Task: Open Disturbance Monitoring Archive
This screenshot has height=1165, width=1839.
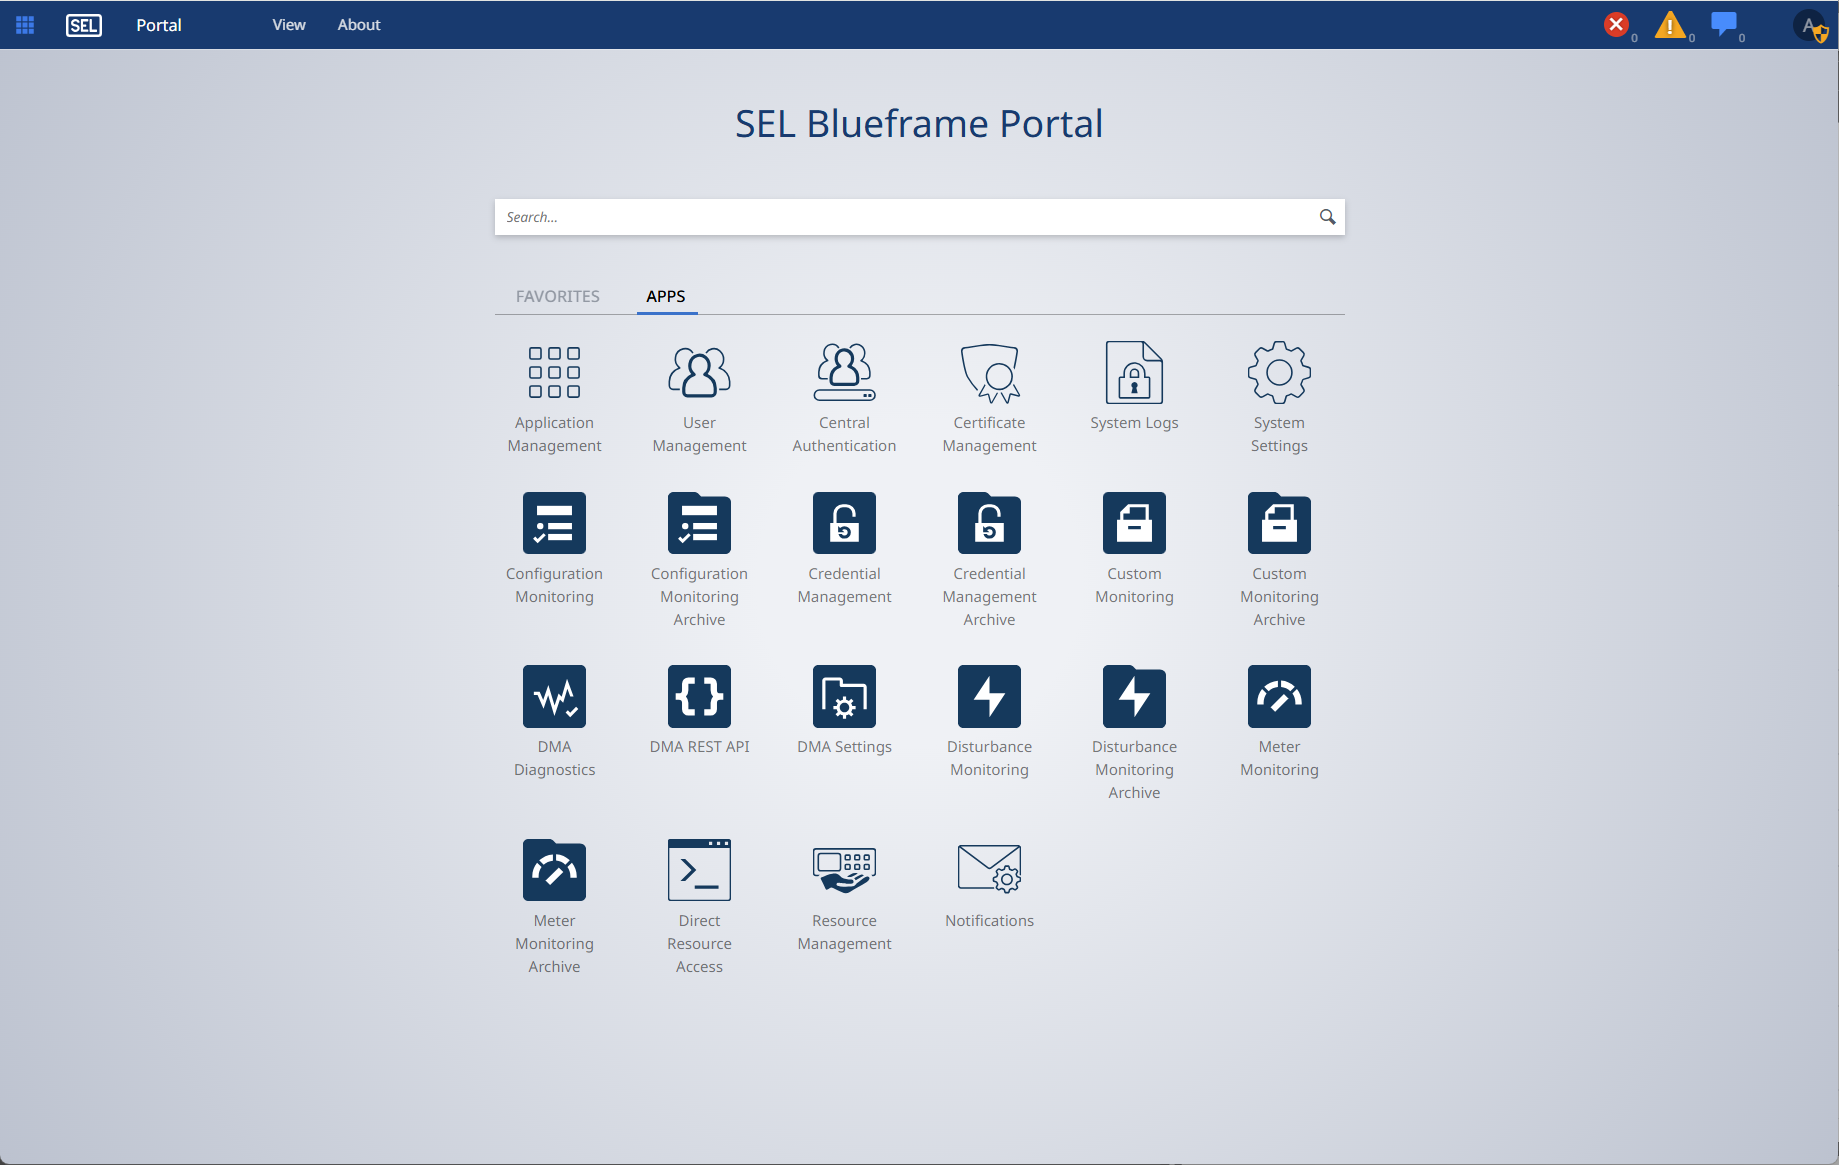Action: click(1134, 696)
